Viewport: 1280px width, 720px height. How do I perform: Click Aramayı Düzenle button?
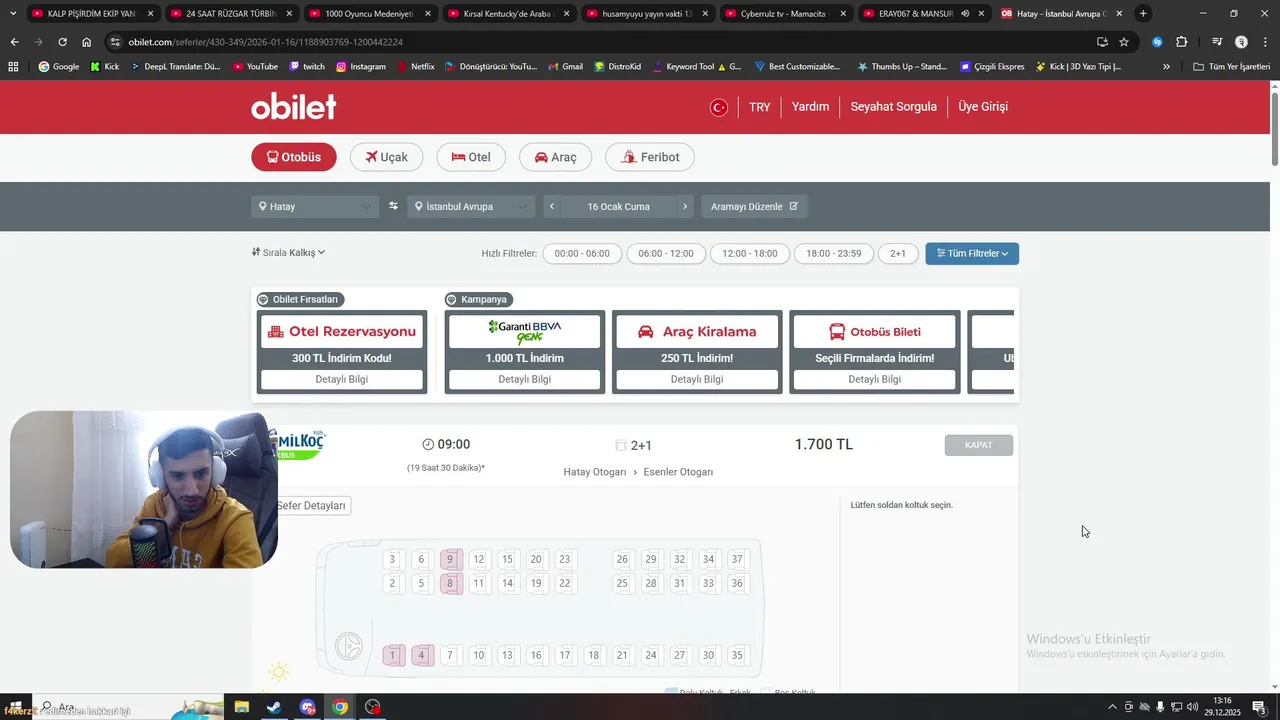click(754, 206)
